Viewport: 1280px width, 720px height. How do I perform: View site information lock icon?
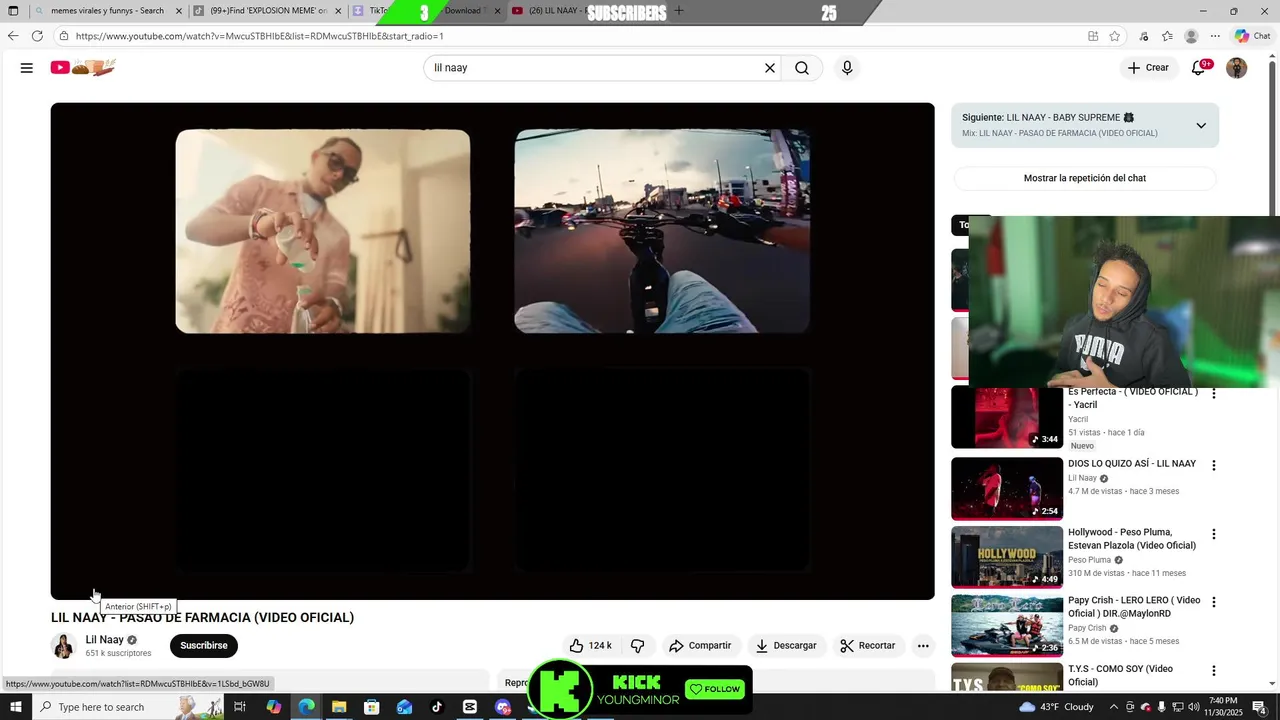tap(63, 36)
